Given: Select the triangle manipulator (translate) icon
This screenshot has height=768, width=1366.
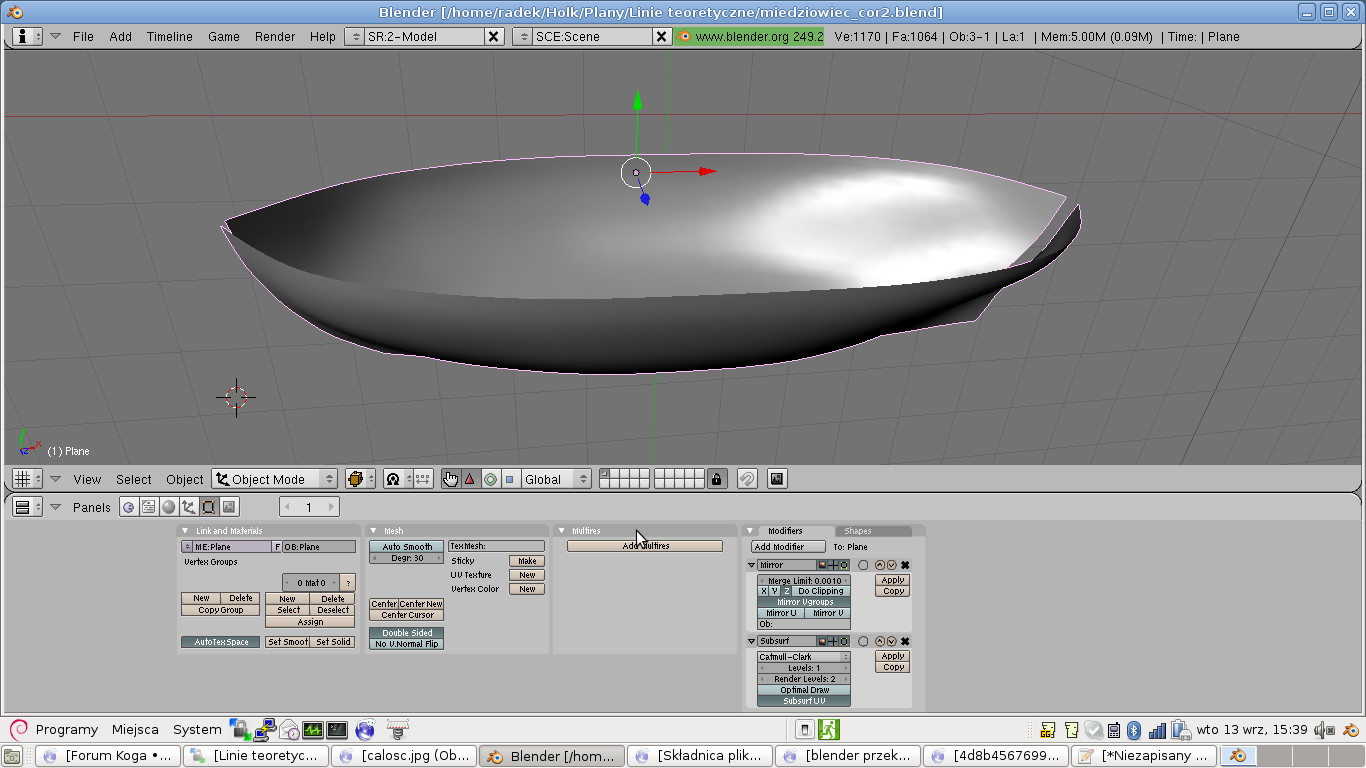Looking at the screenshot, I should [470, 479].
